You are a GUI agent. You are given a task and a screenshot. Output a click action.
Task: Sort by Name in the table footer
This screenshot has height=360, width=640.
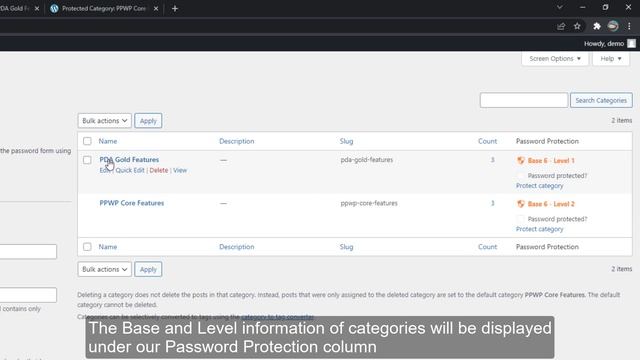(x=108, y=247)
